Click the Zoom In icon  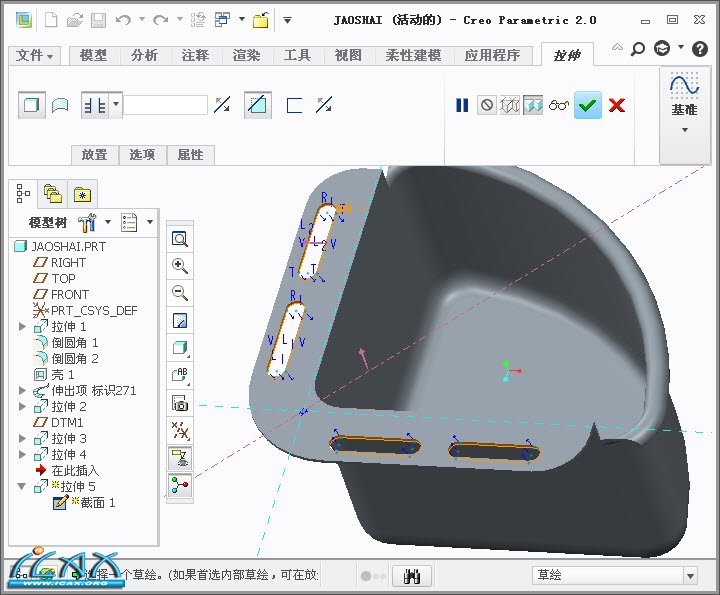[x=180, y=266]
